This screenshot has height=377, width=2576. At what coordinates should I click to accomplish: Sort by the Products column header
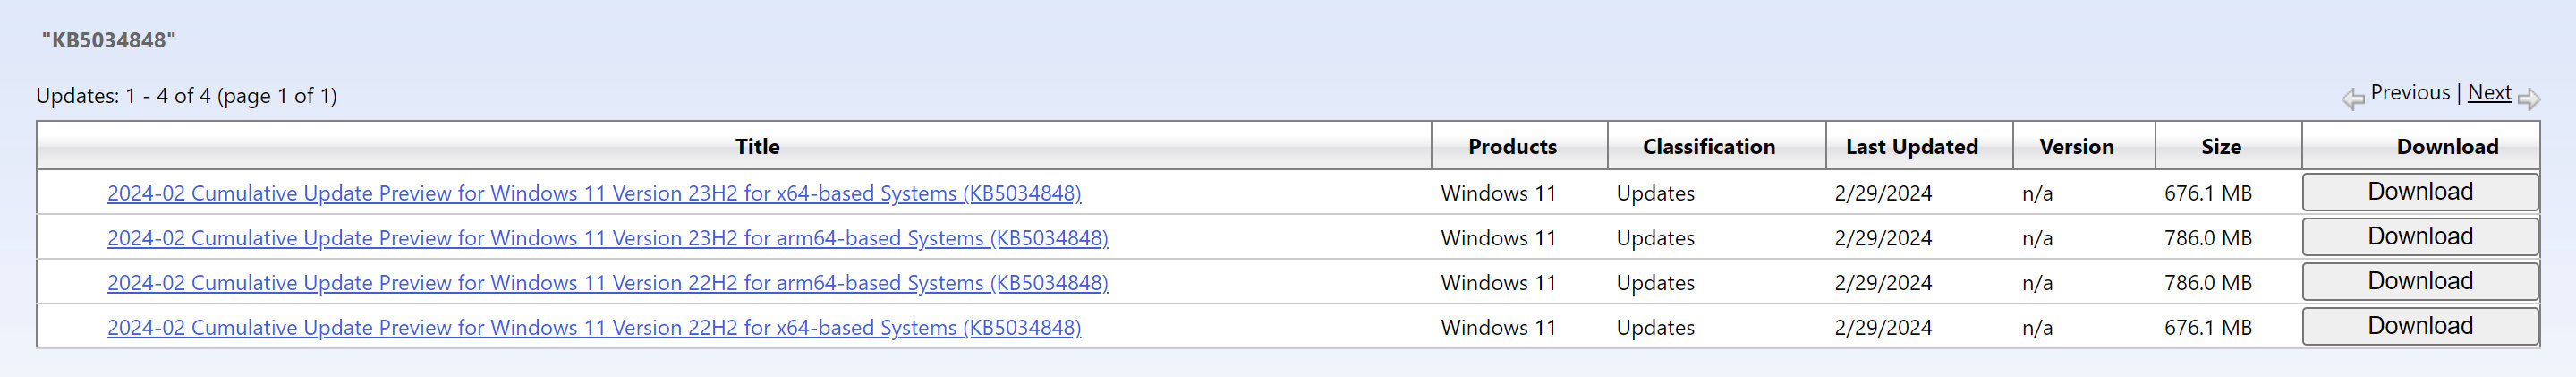1512,147
